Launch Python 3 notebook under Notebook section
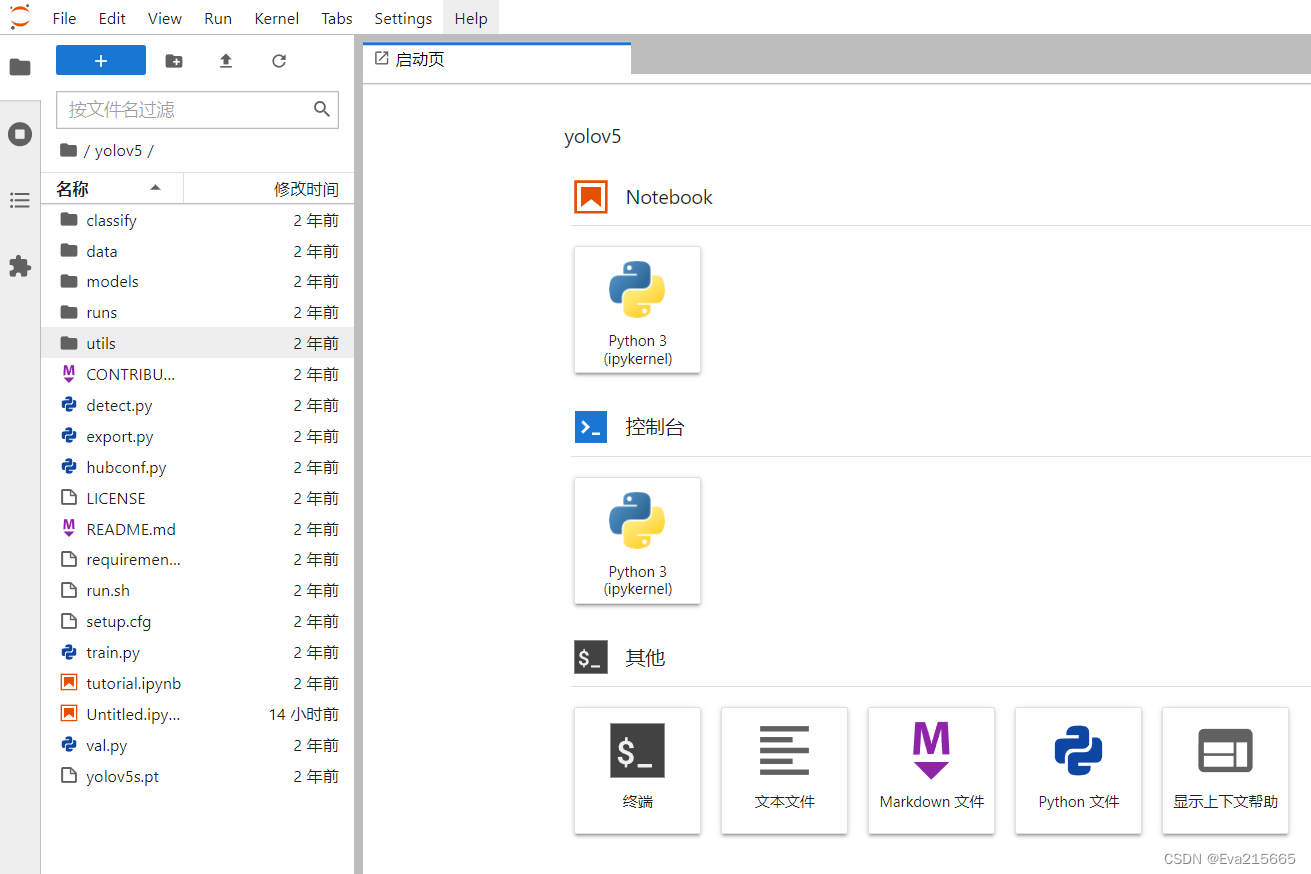The height and width of the screenshot is (874, 1311). pos(637,310)
